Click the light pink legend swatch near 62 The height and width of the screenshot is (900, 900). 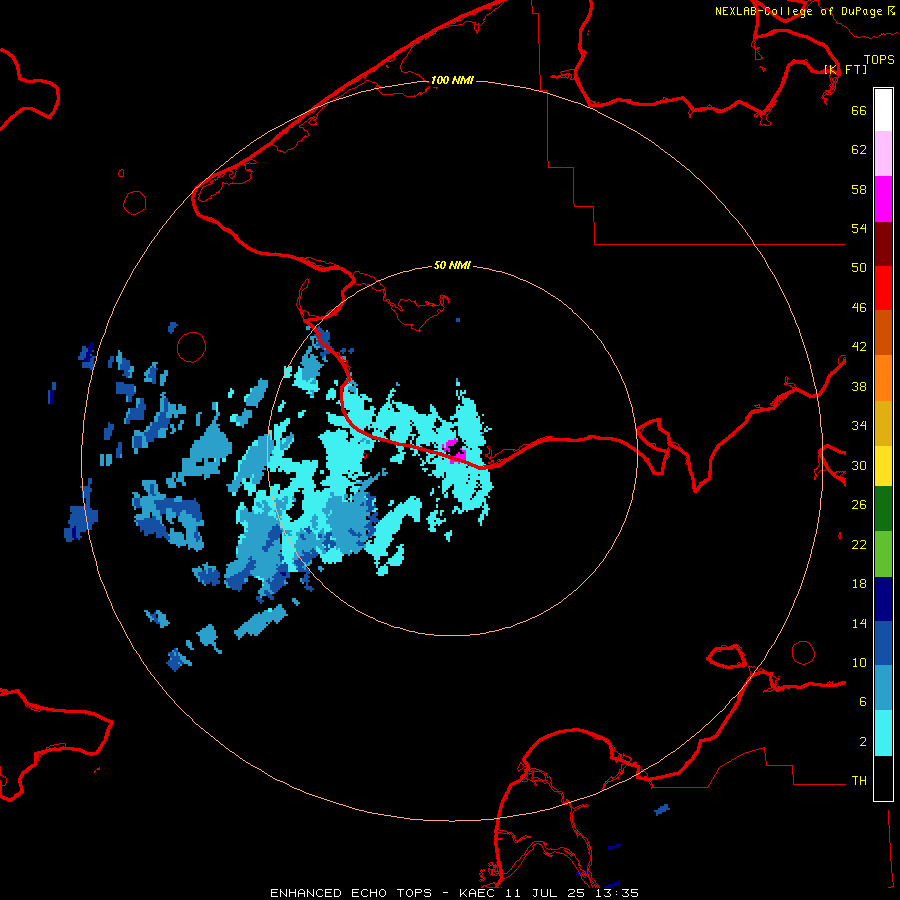[x=883, y=153]
